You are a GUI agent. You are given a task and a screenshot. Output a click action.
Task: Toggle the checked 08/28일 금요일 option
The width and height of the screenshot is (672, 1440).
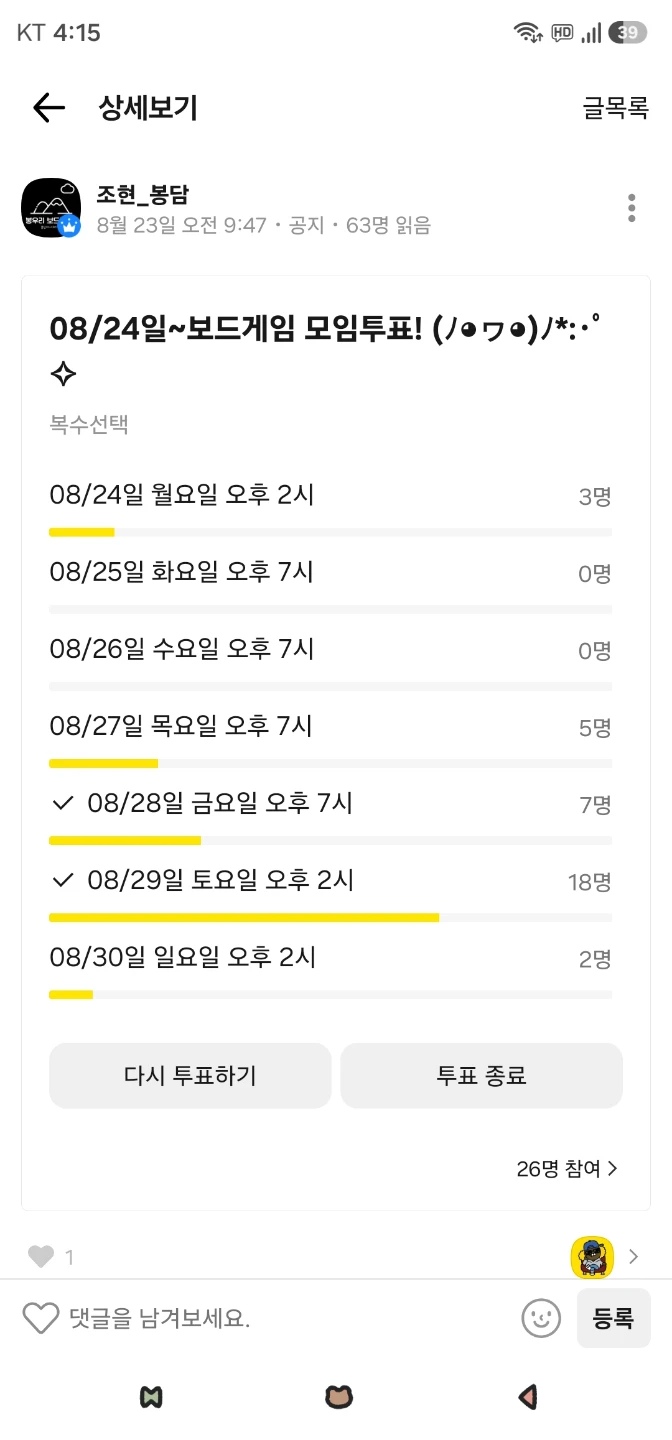(330, 814)
